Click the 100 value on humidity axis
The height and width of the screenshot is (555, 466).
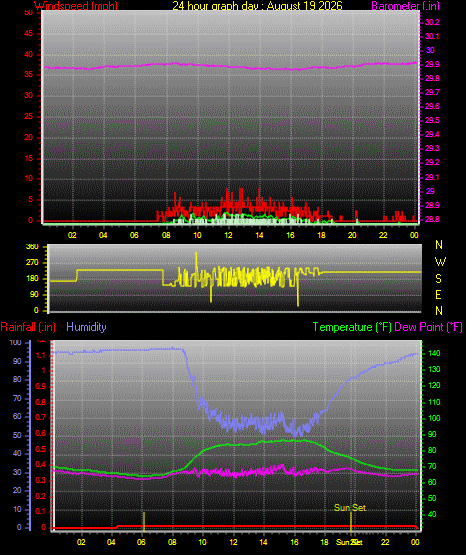pyautogui.click(x=16, y=342)
